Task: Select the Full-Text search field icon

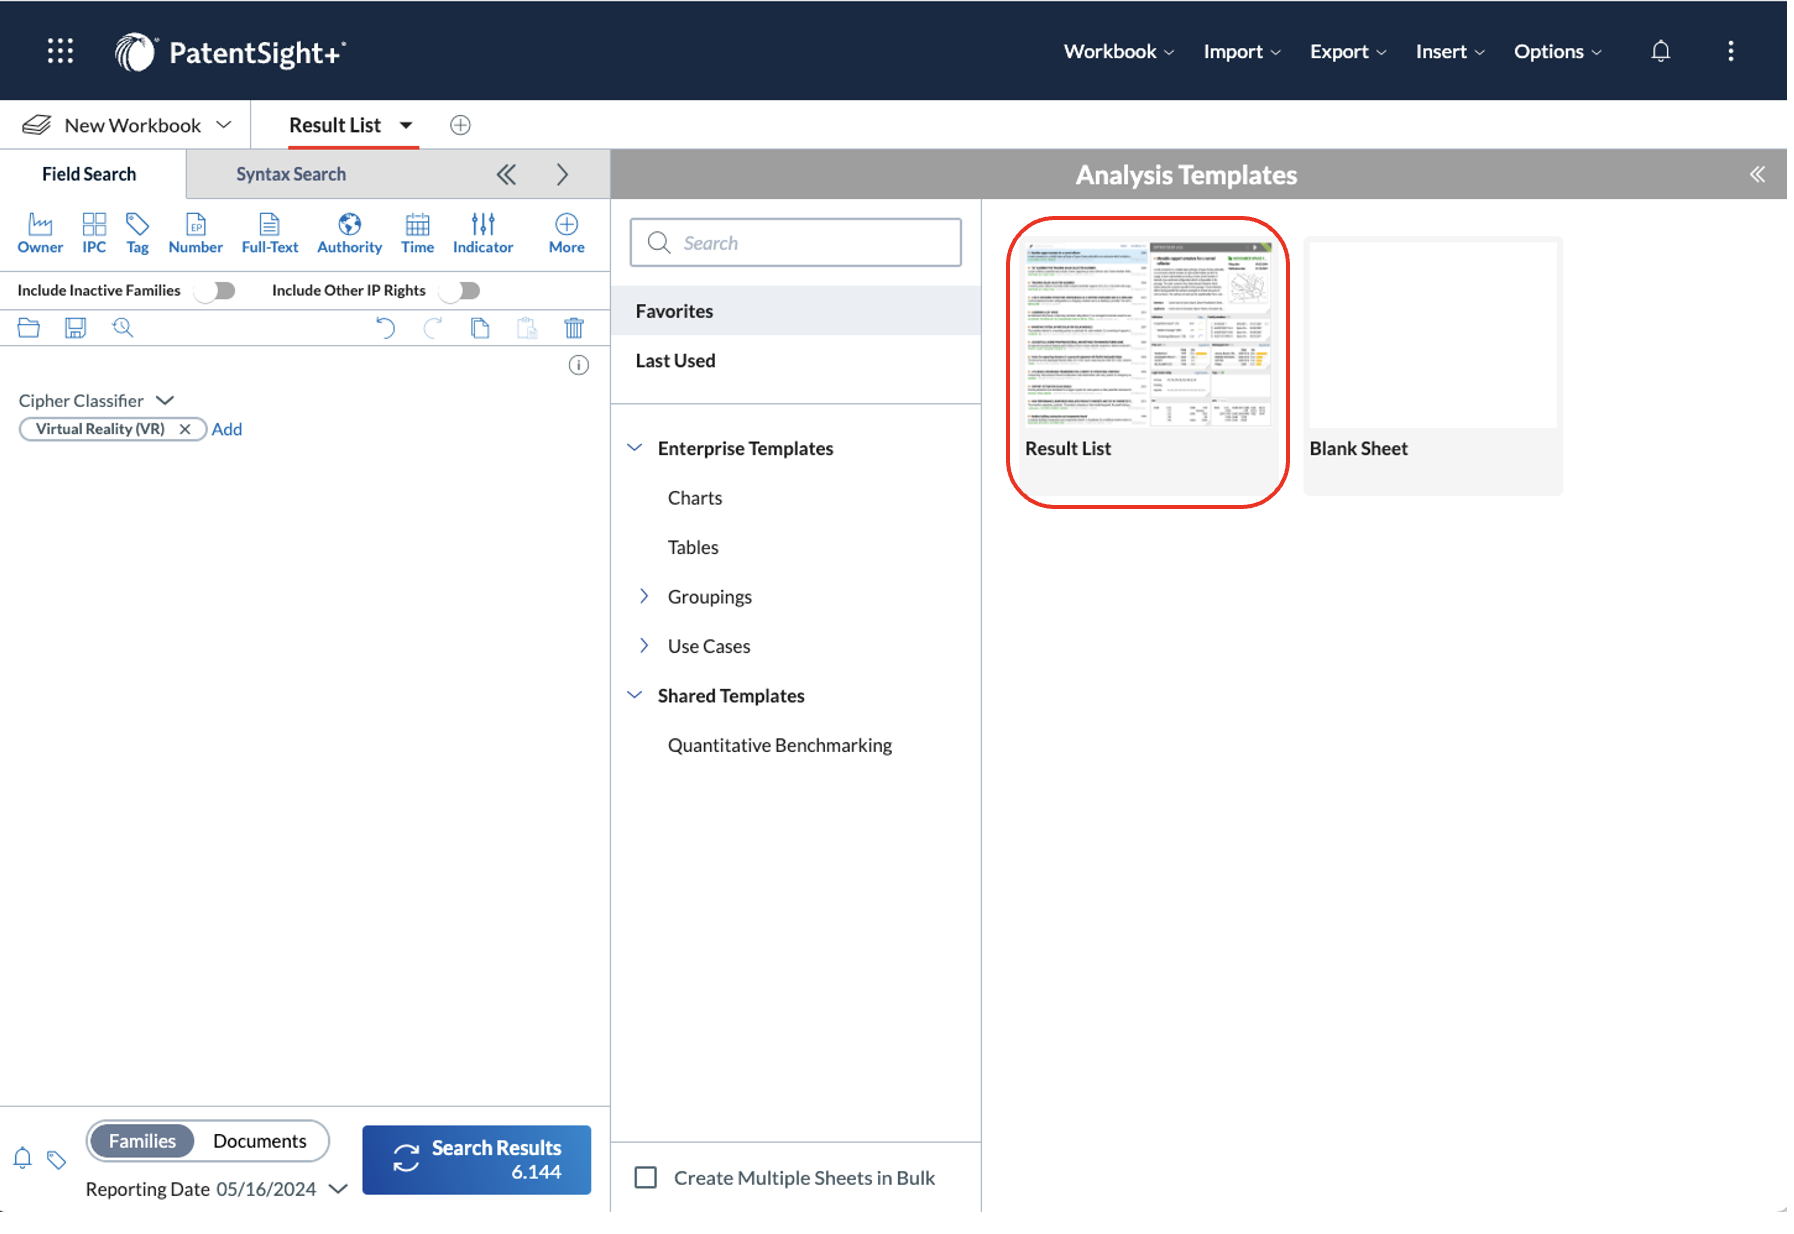Action: (x=269, y=233)
